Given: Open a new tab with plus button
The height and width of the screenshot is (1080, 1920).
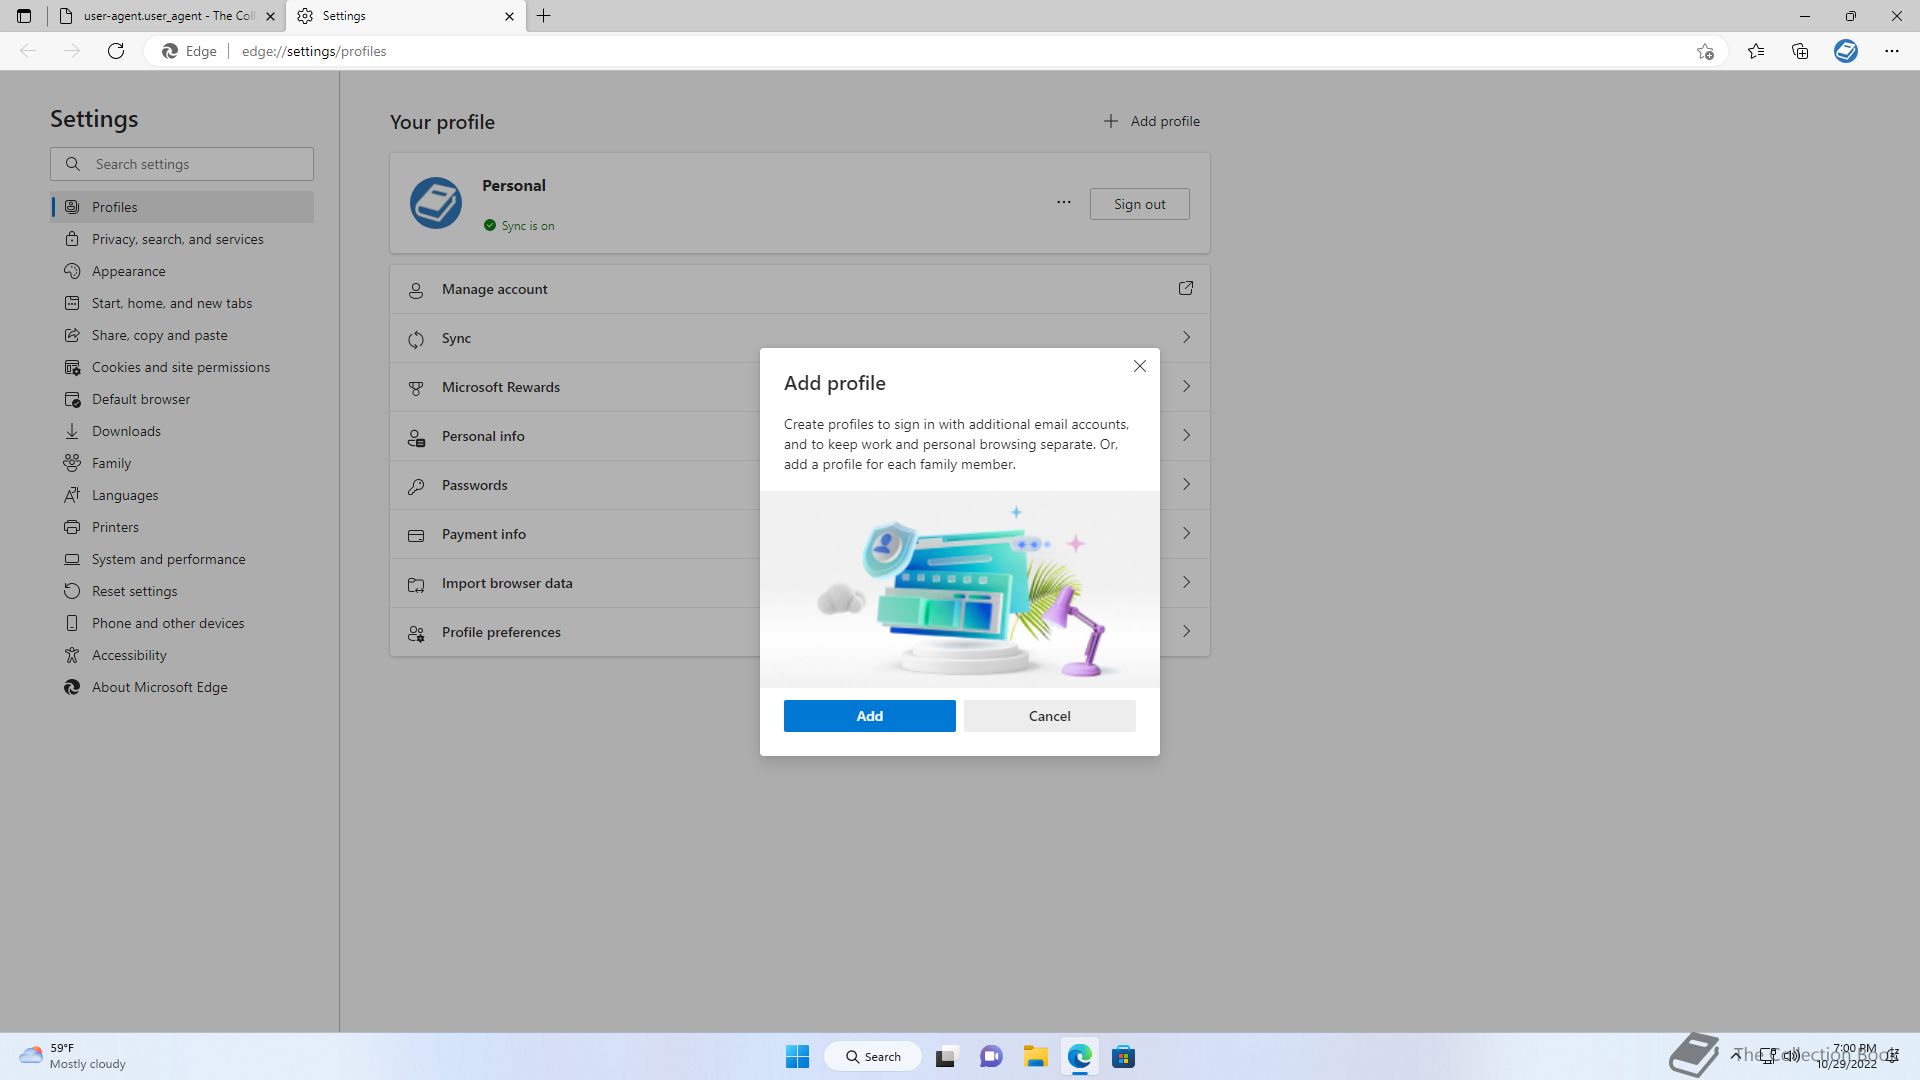Looking at the screenshot, I should coord(544,16).
